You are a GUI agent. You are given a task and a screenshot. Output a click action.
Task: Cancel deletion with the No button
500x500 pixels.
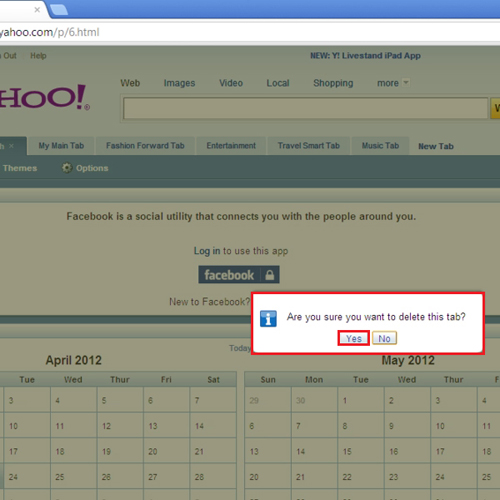[384, 338]
